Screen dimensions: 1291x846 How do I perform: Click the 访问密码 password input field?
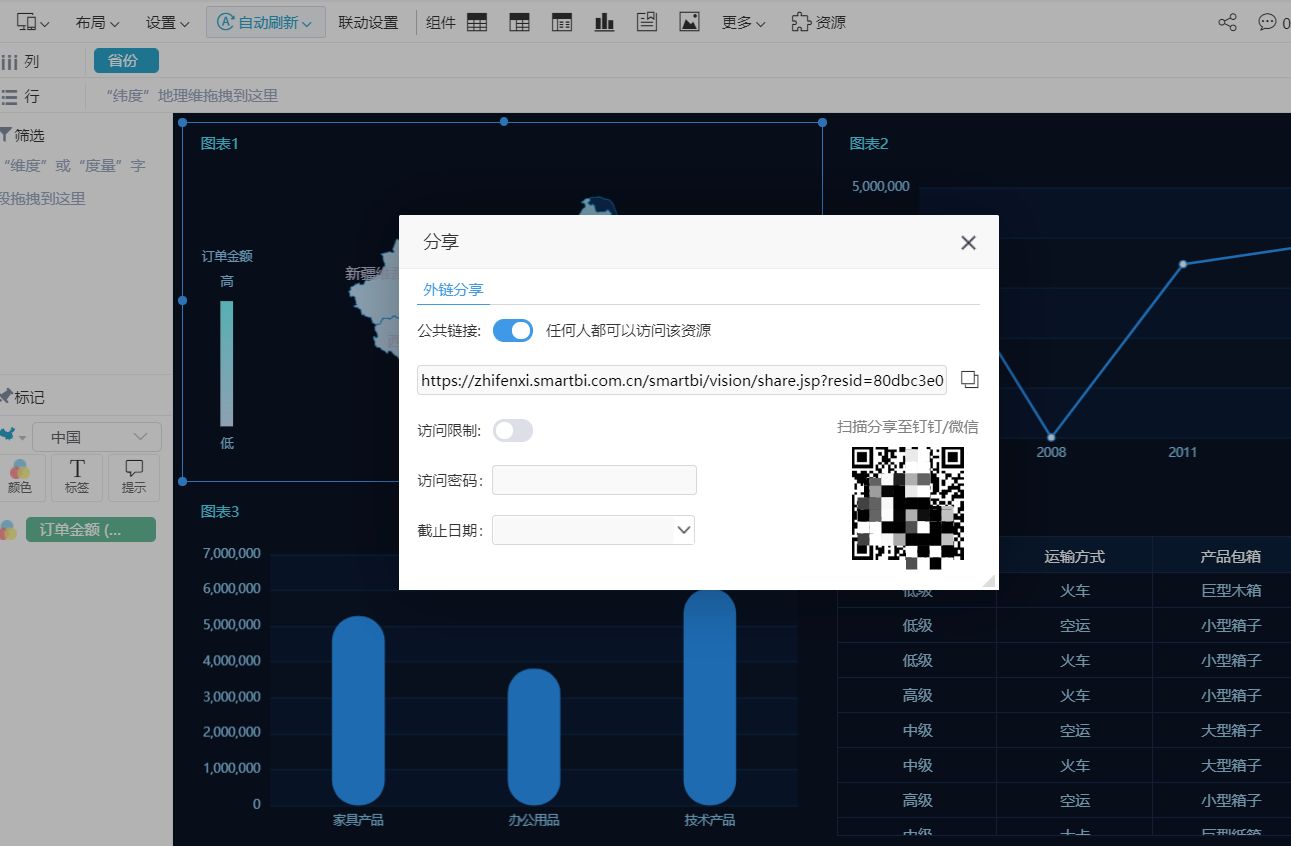click(594, 480)
